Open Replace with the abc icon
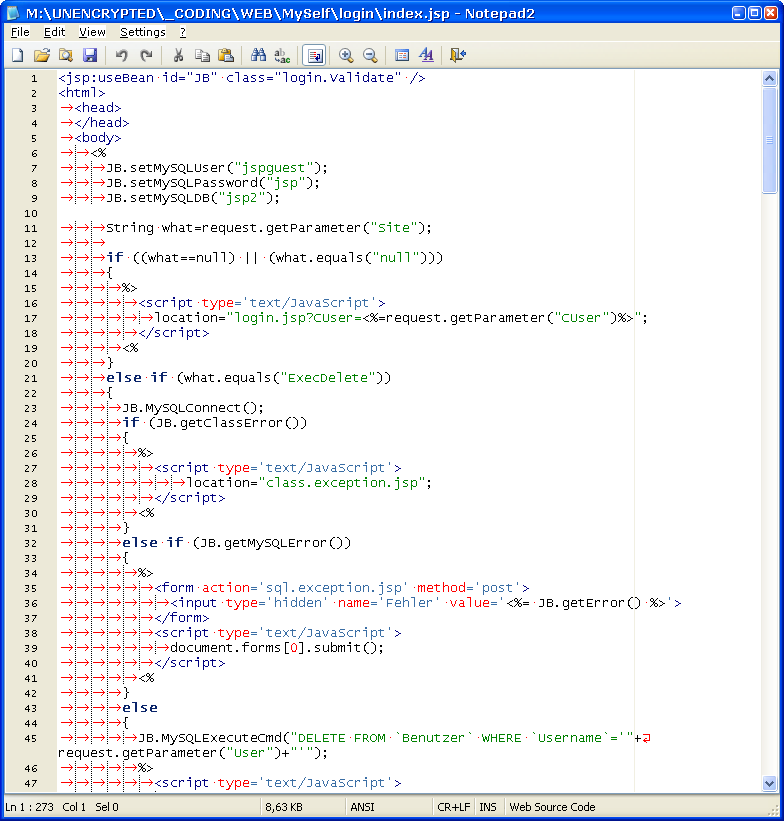 [282, 55]
